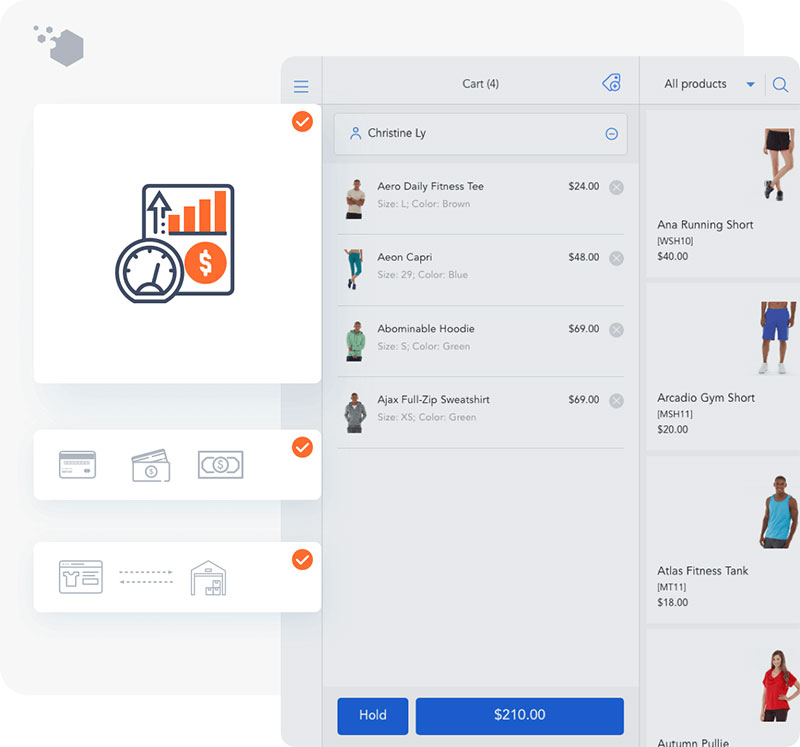800x747 pixels.
Task: Toggle checkmark on sales chart card
Action: (x=302, y=121)
